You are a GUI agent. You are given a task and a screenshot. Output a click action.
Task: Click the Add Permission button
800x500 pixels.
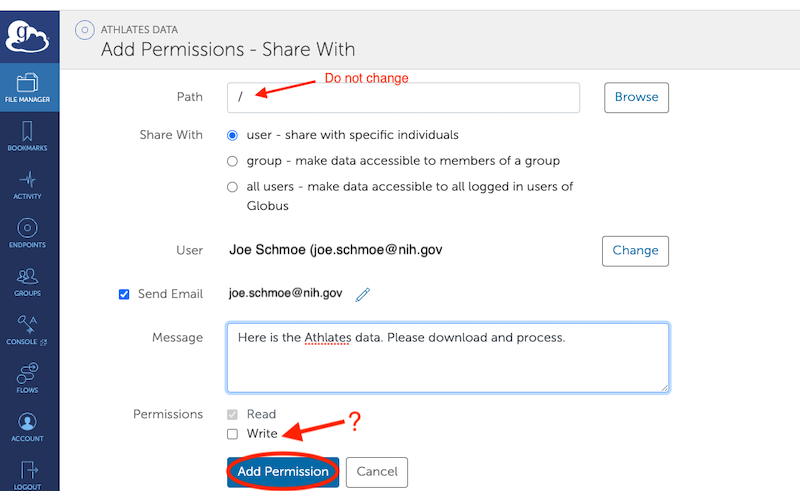coord(283,472)
